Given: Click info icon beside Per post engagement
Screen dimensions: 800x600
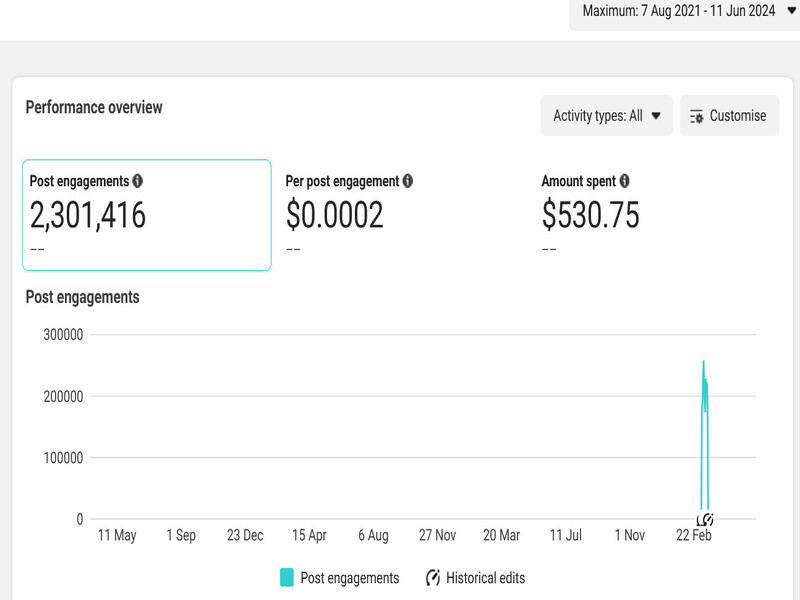Looking at the screenshot, I should point(407,182).
